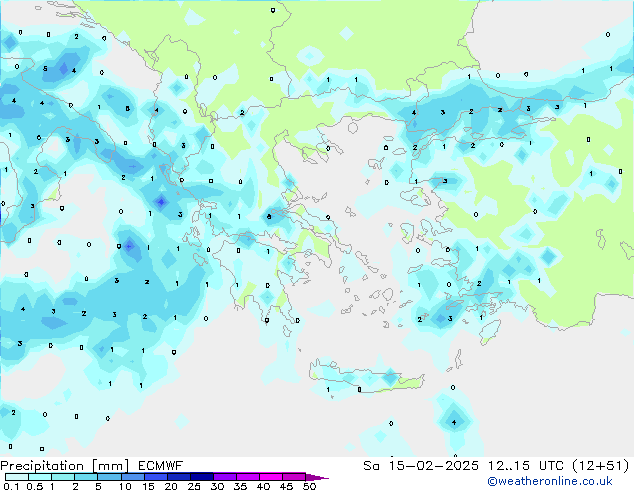Click the legend value '10'
Viewport: 634px width, 490px height.
click(x=125, y=486)
